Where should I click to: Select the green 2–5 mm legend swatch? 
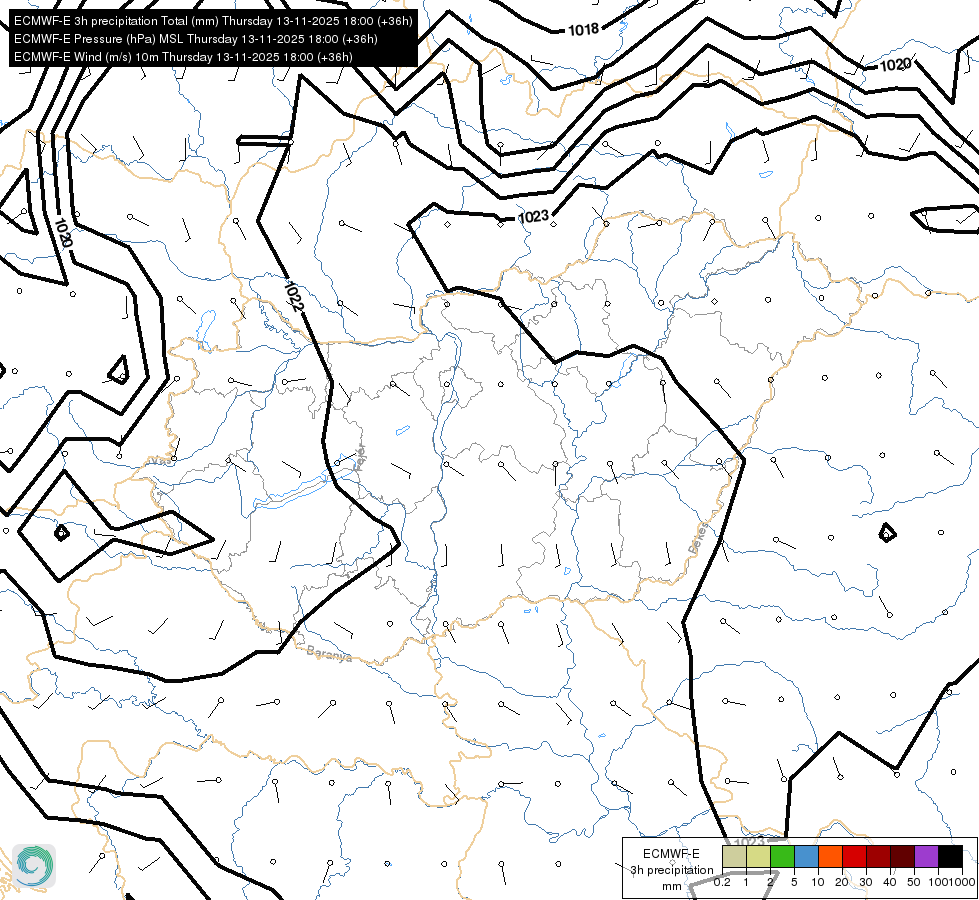[782, 856]
